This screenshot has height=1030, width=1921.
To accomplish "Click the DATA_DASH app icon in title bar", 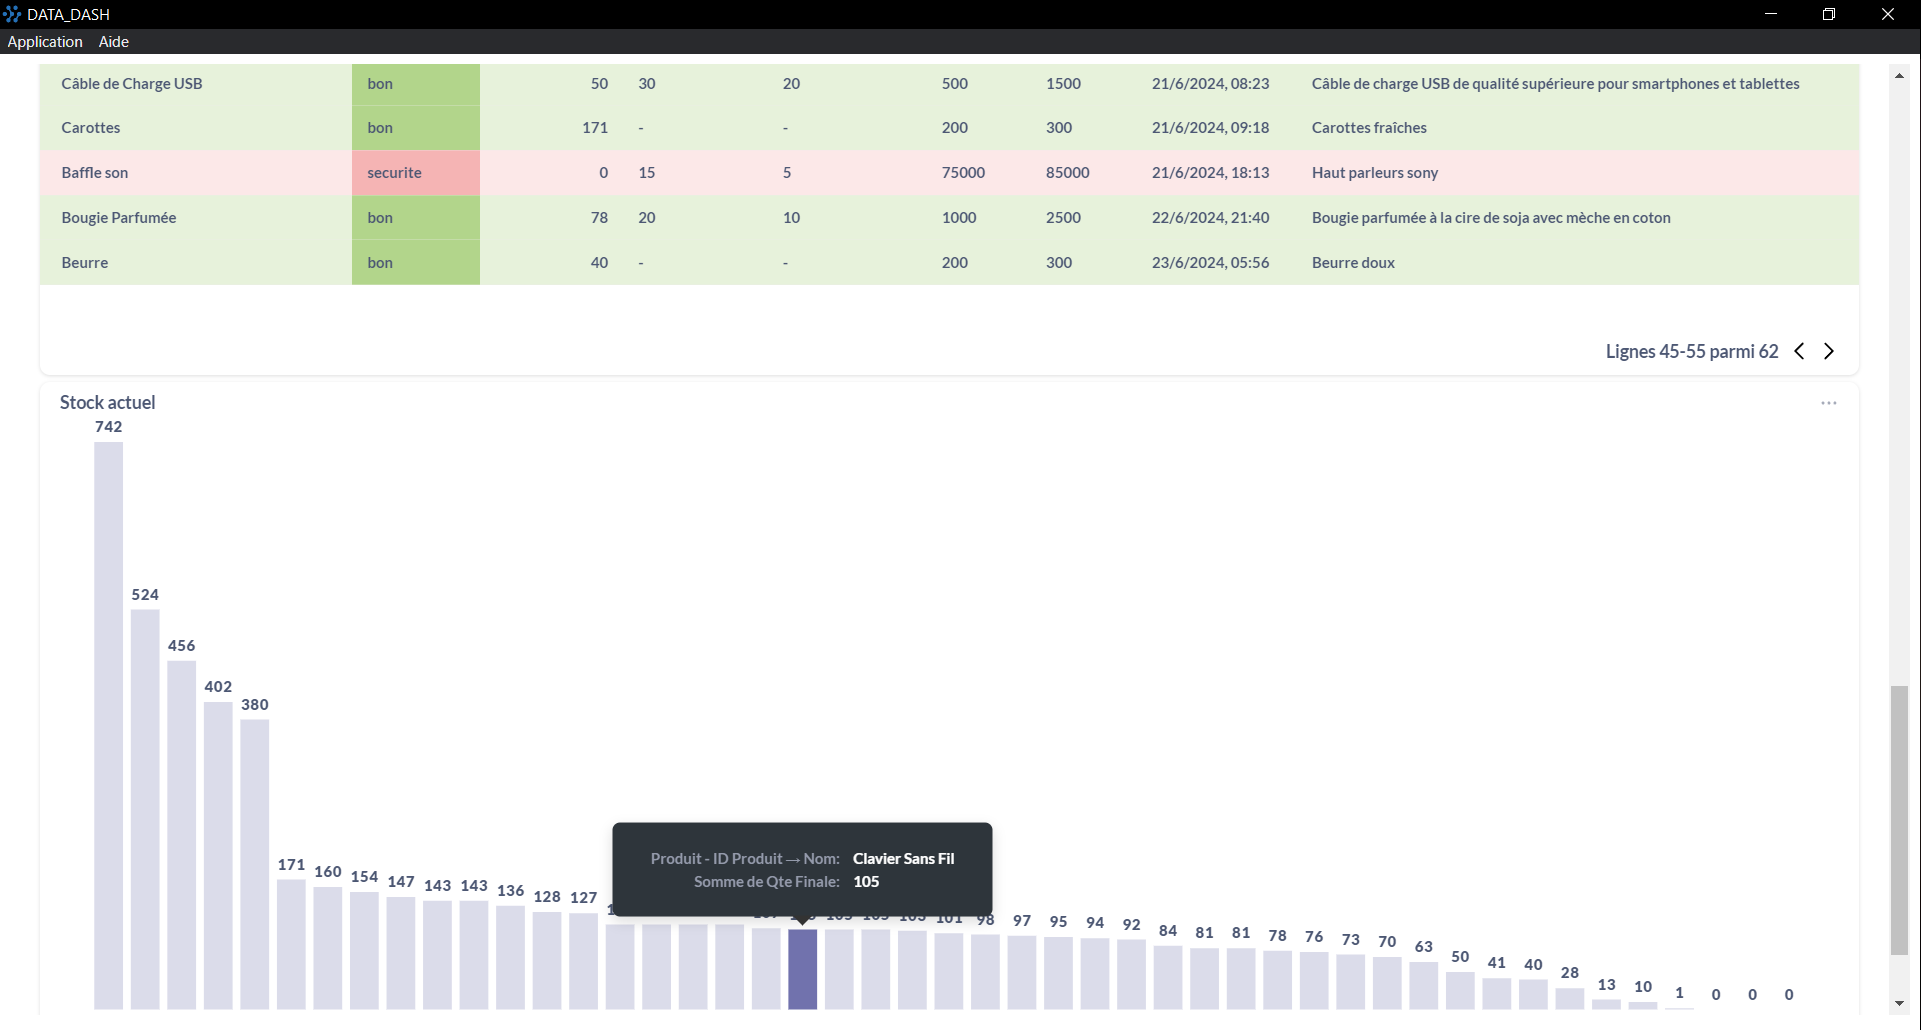I will [x=12, y=14].
